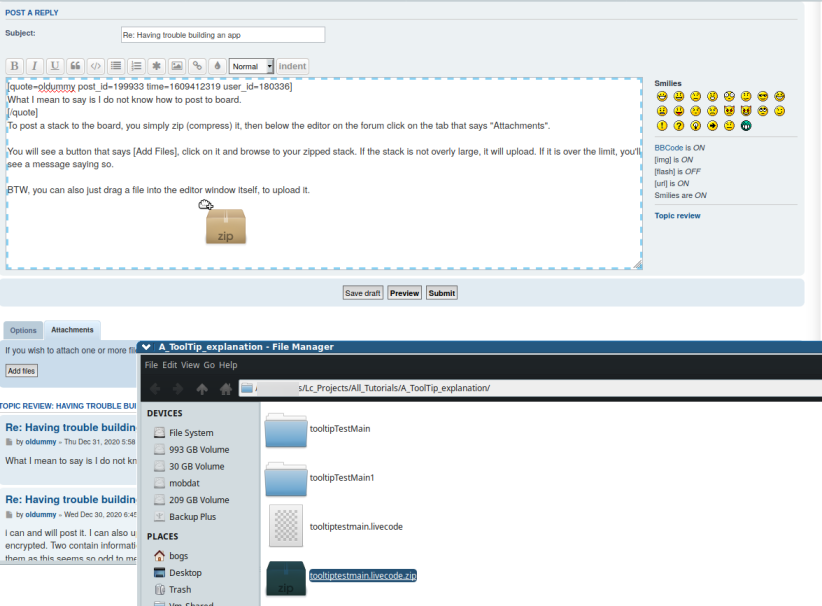Underline text with the U toolbar button

[x=55, y=66]
